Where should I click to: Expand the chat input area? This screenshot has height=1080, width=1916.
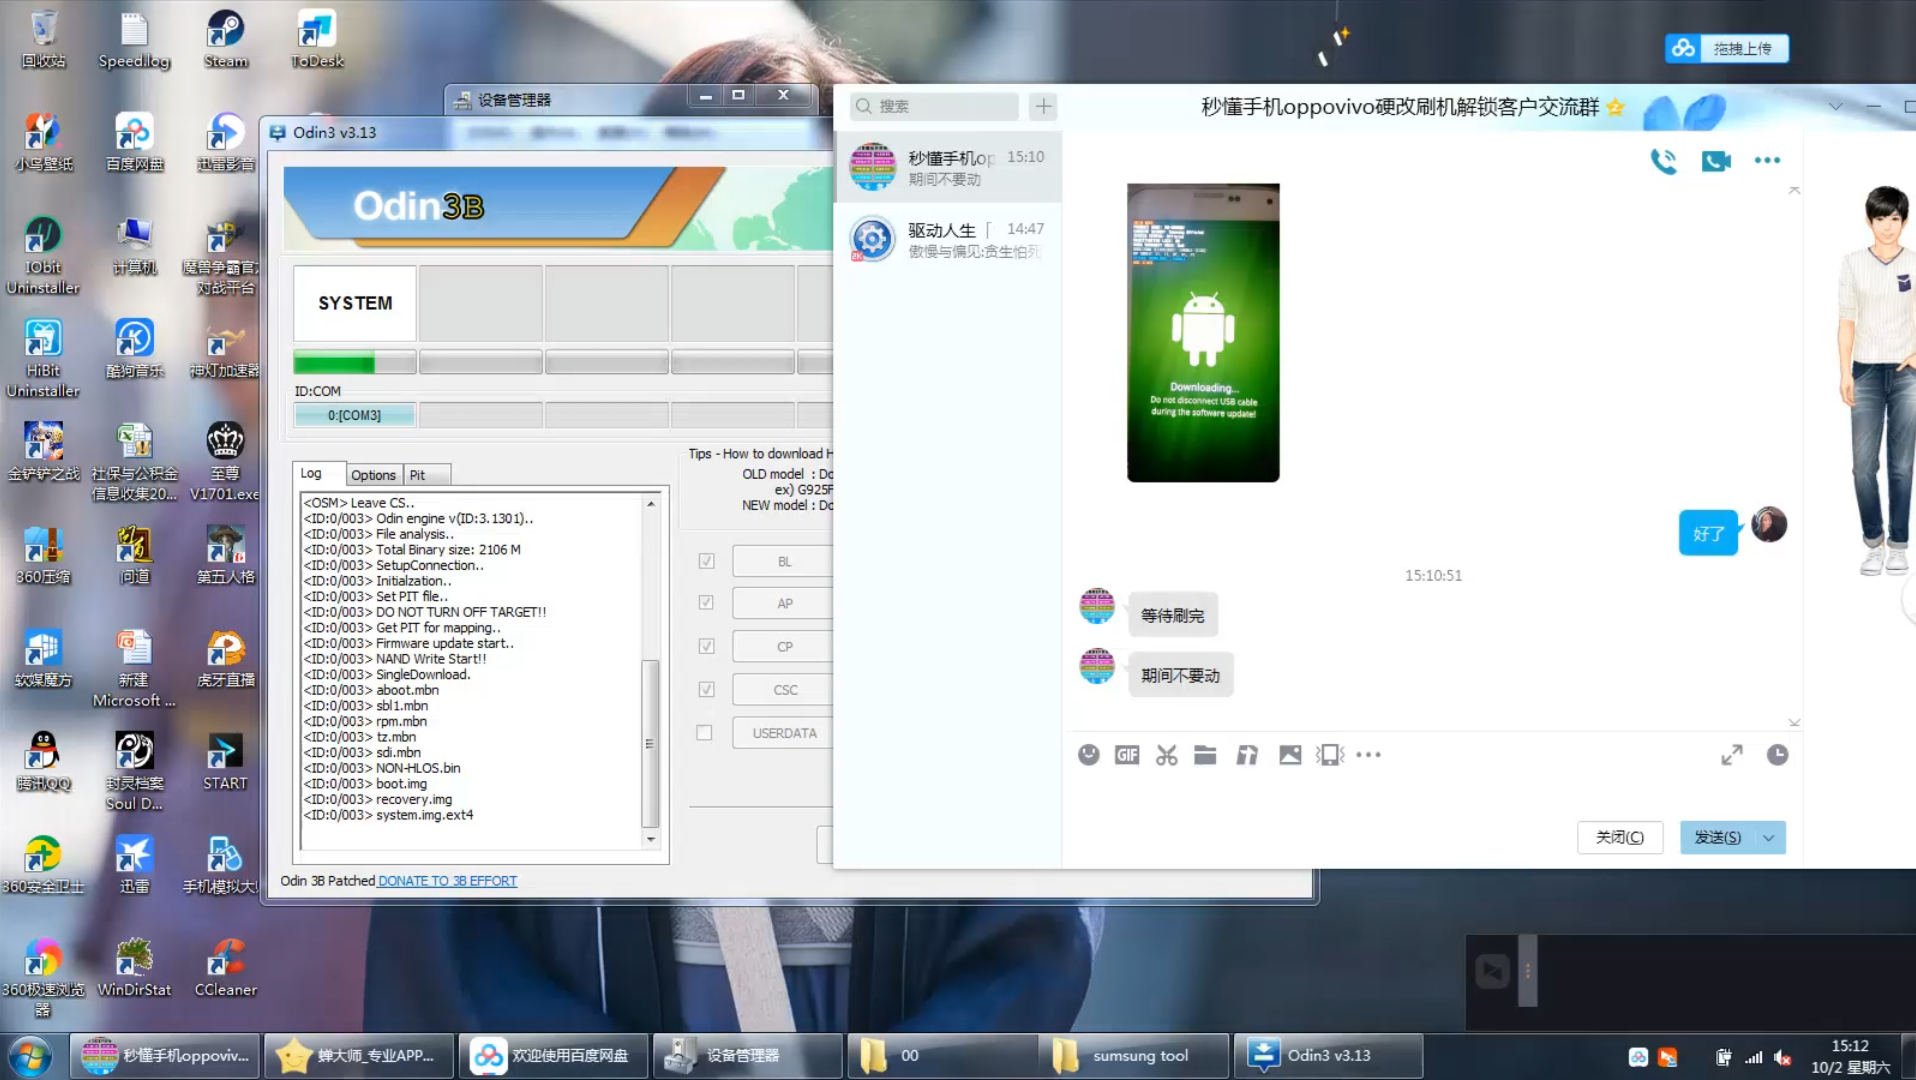click(x=1732, y=755)
